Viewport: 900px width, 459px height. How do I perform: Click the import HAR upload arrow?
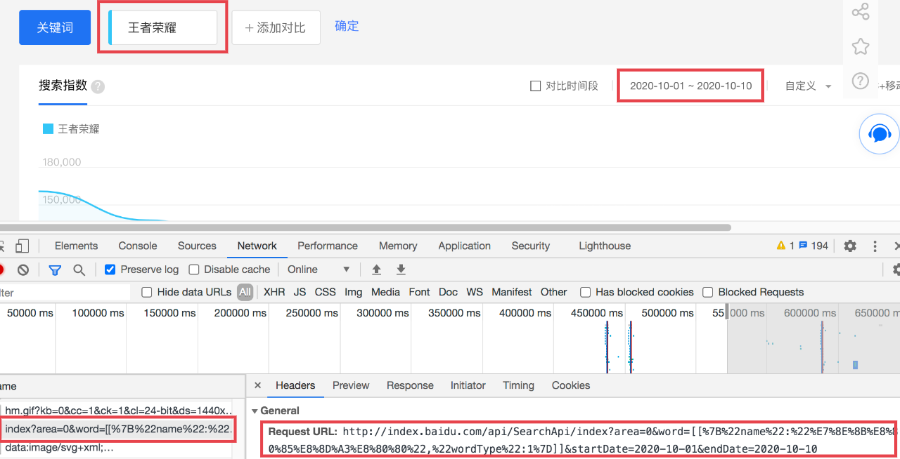click(x=377, y=269)
